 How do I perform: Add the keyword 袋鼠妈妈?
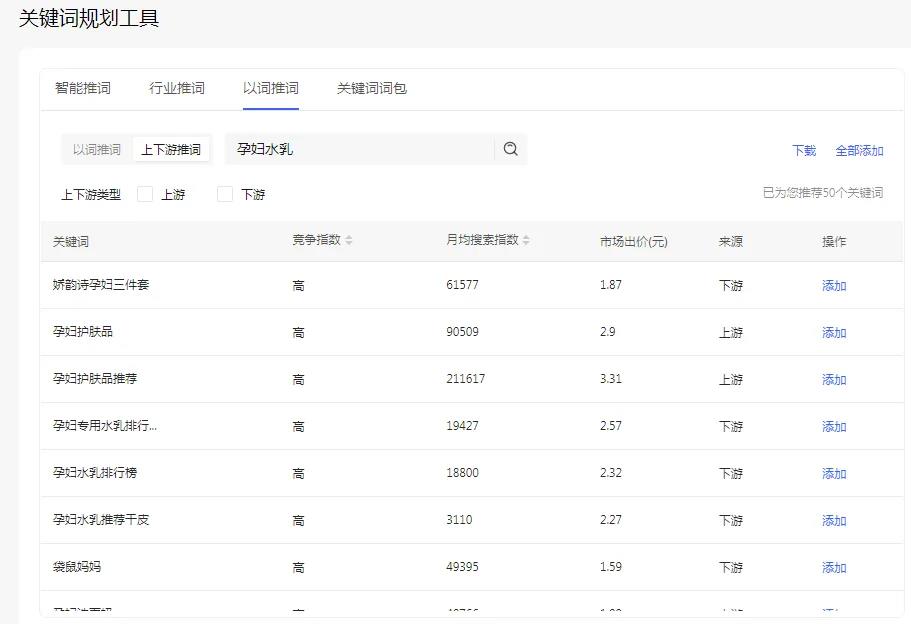(x=833, y=567)
